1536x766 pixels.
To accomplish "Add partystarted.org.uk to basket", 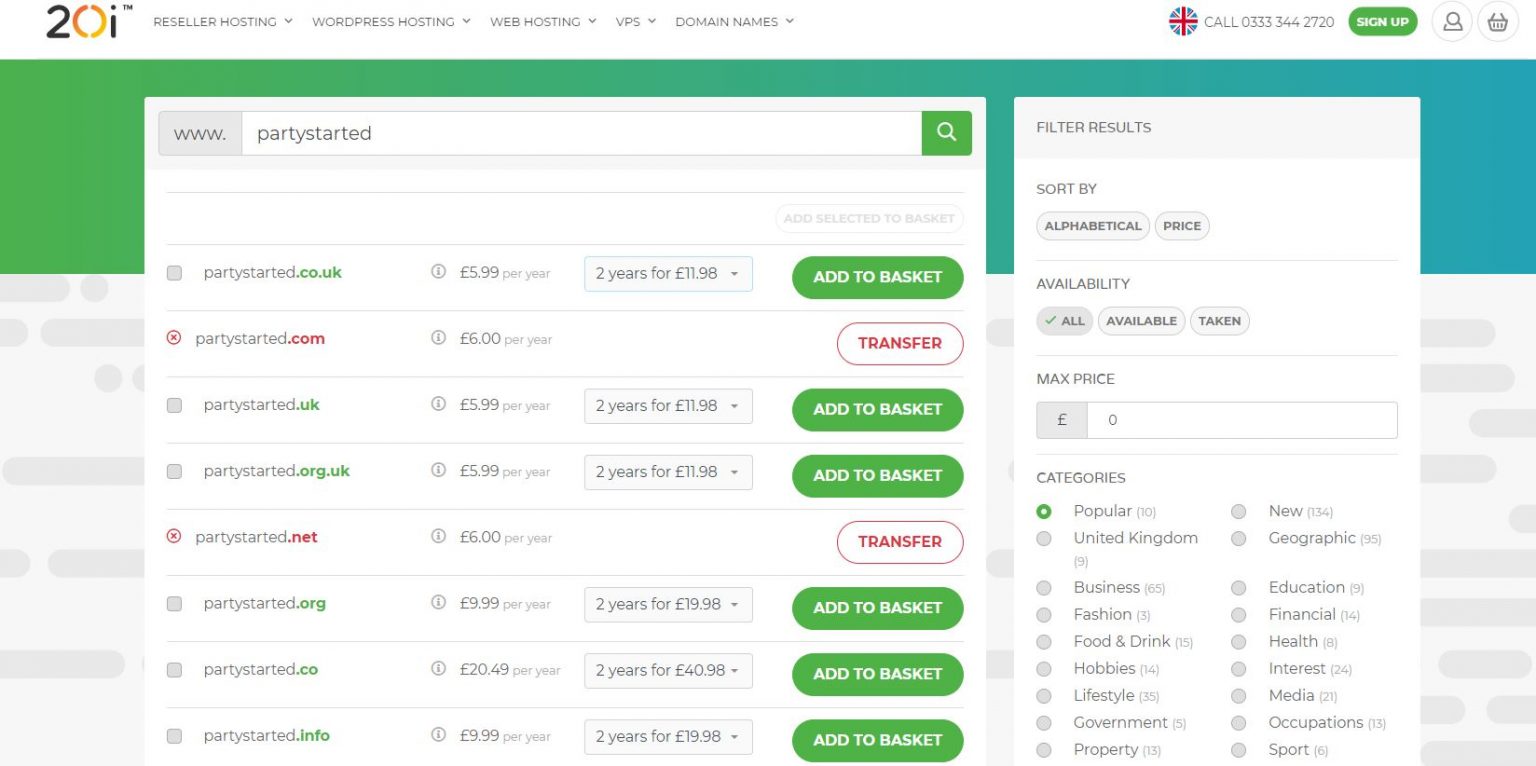I will pos(877,476).
